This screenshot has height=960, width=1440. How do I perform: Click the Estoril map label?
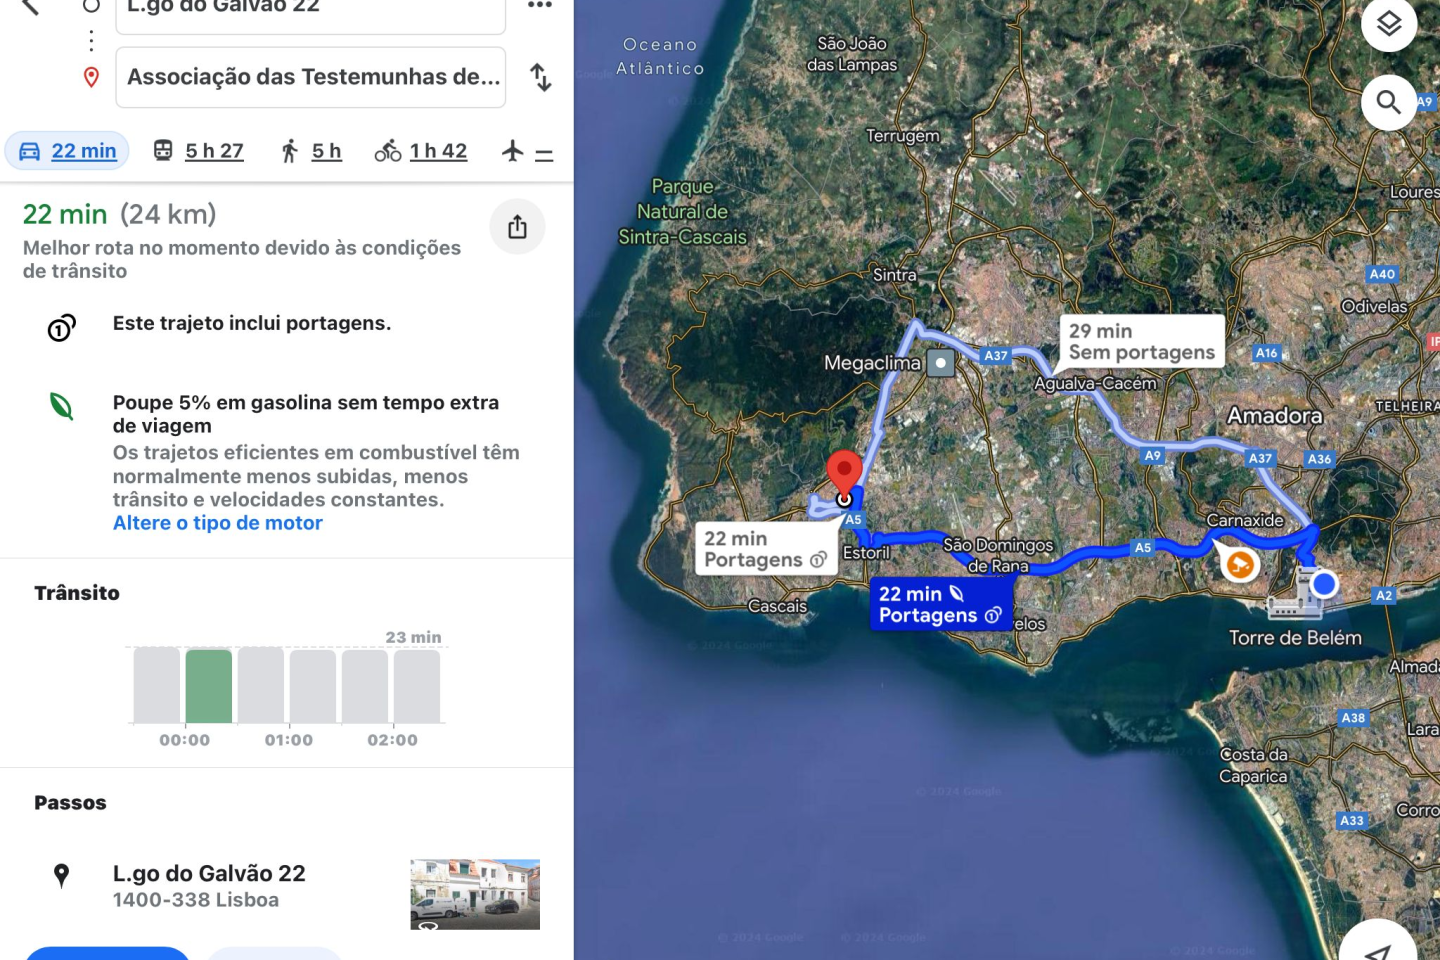click(x=866, y=552)
